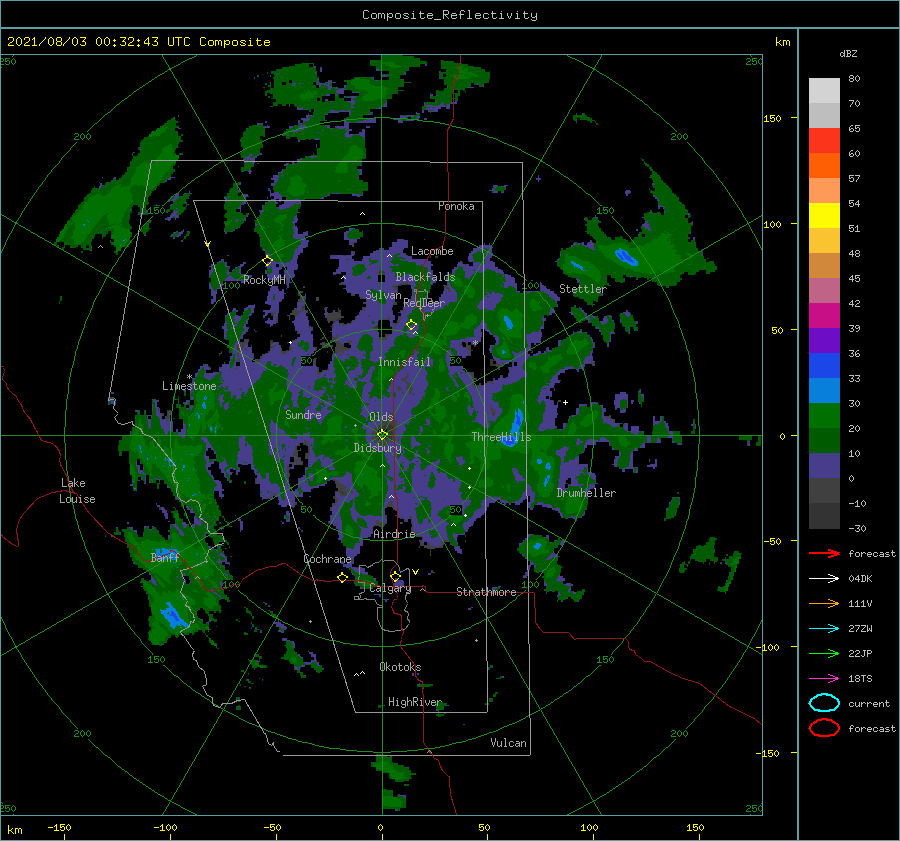Select the RedDeer city label

tap(424, 303)
